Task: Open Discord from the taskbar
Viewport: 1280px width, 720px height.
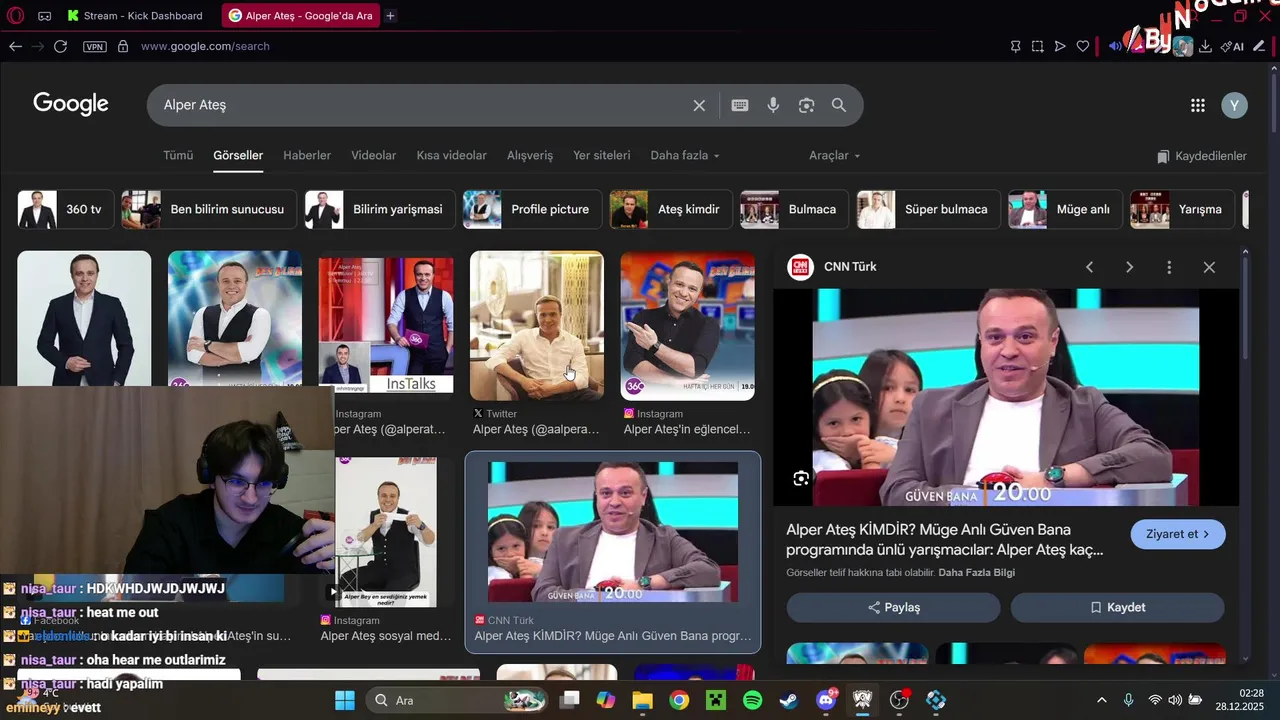Action: (x=826, y=700)
